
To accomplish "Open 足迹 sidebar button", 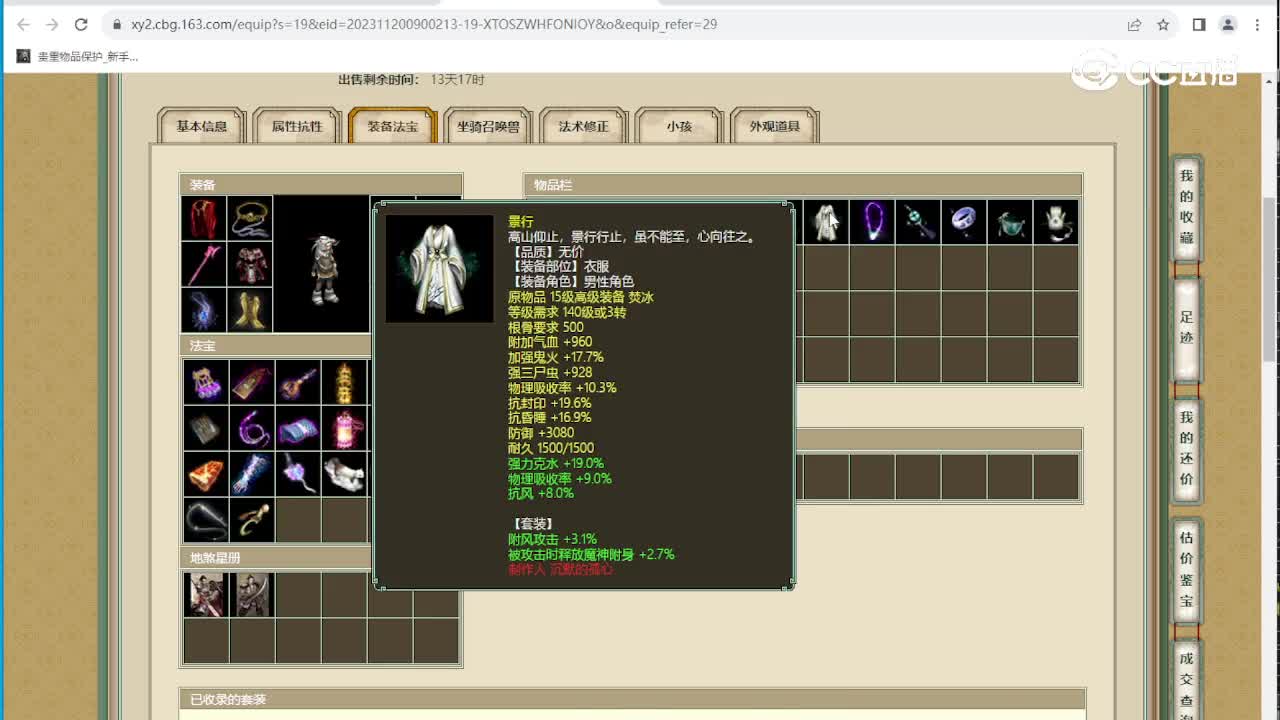I will pos(1186,328).
